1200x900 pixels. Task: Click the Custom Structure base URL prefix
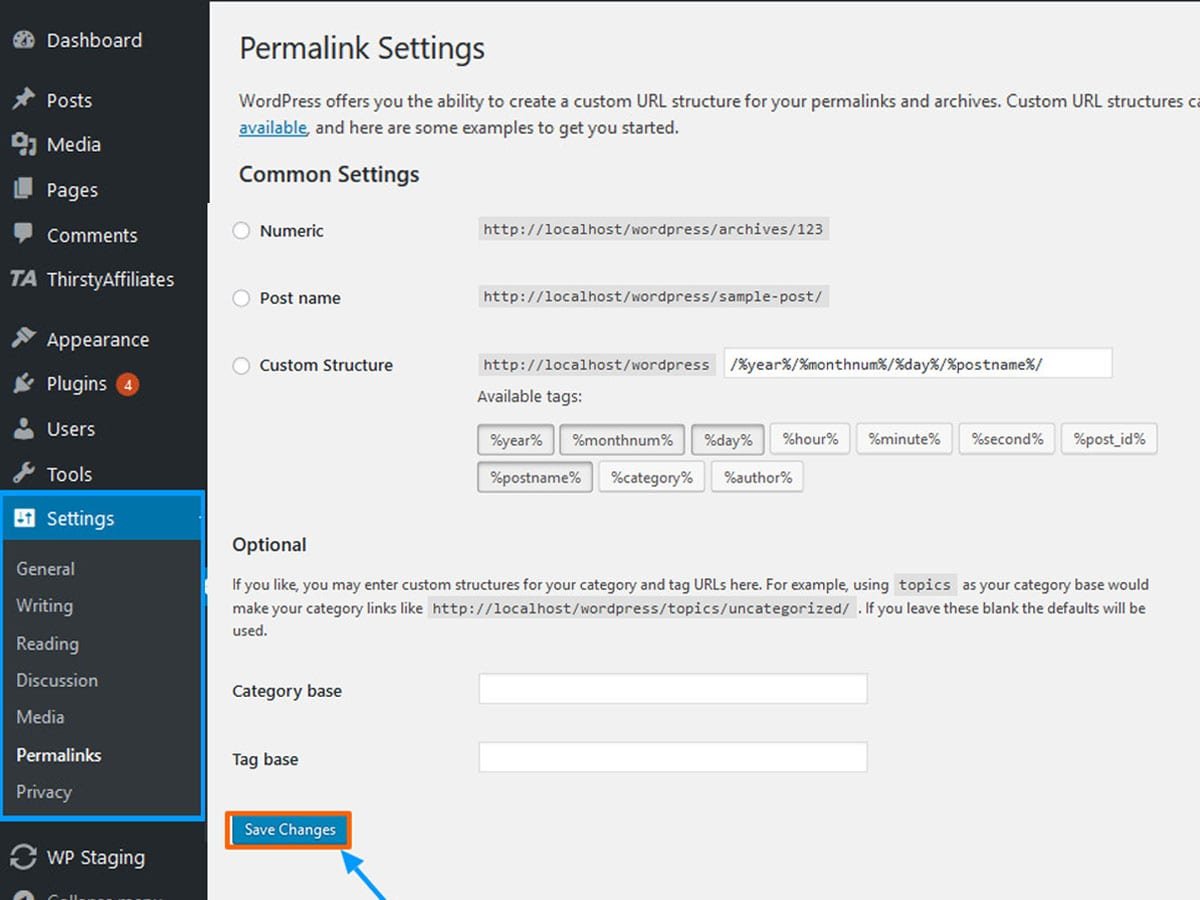pos(596,365)
